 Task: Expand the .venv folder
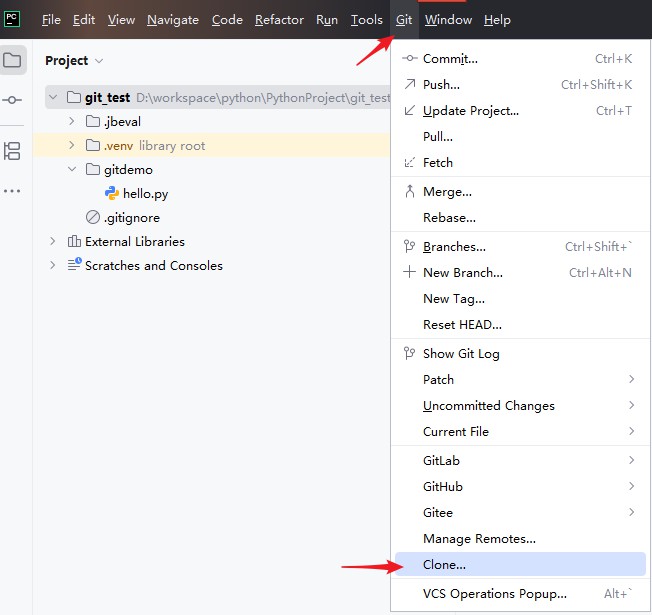point(72,145)
